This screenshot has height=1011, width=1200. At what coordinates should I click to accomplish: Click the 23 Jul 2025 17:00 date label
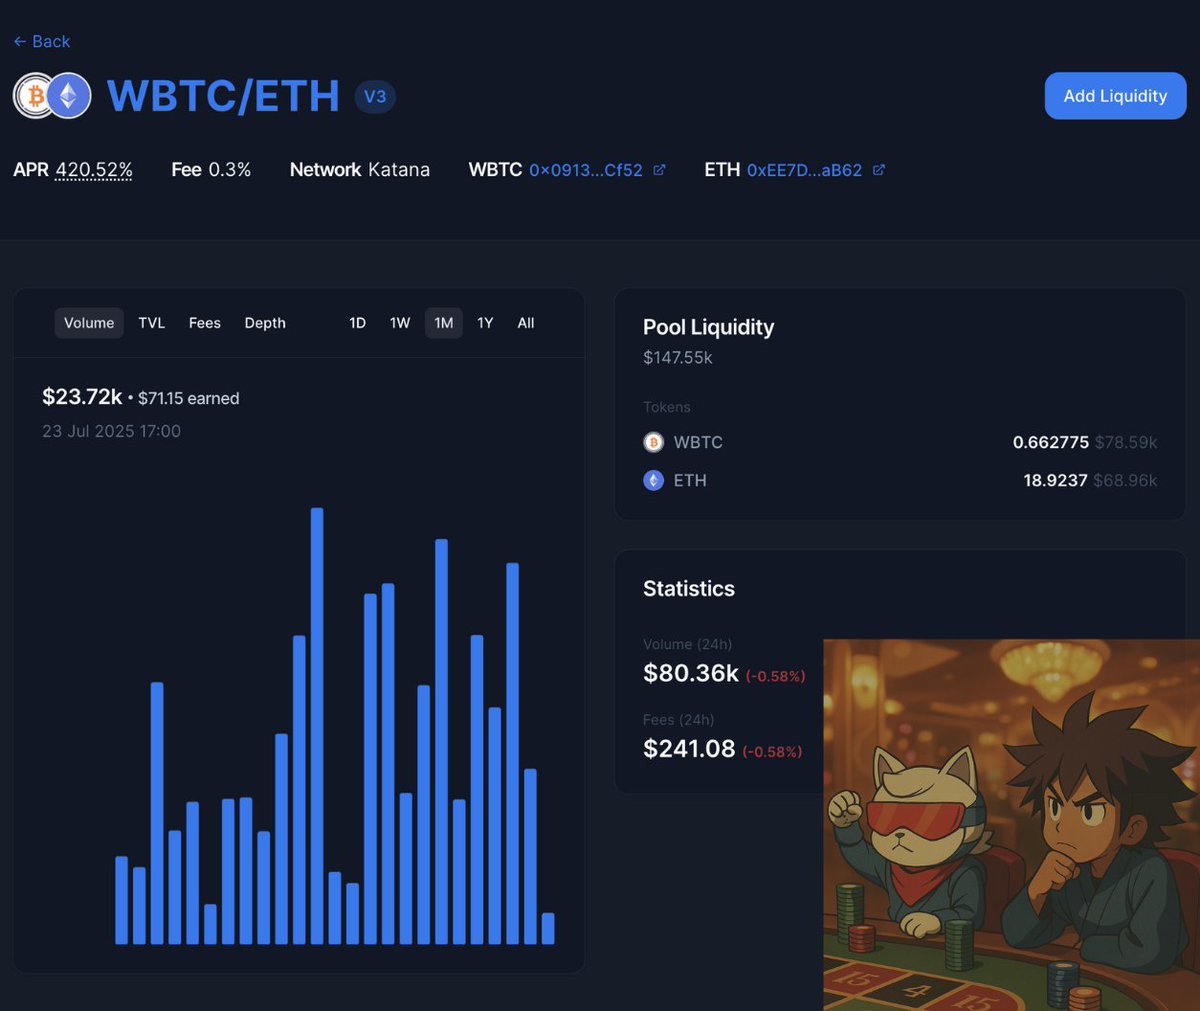coord(111,431)
